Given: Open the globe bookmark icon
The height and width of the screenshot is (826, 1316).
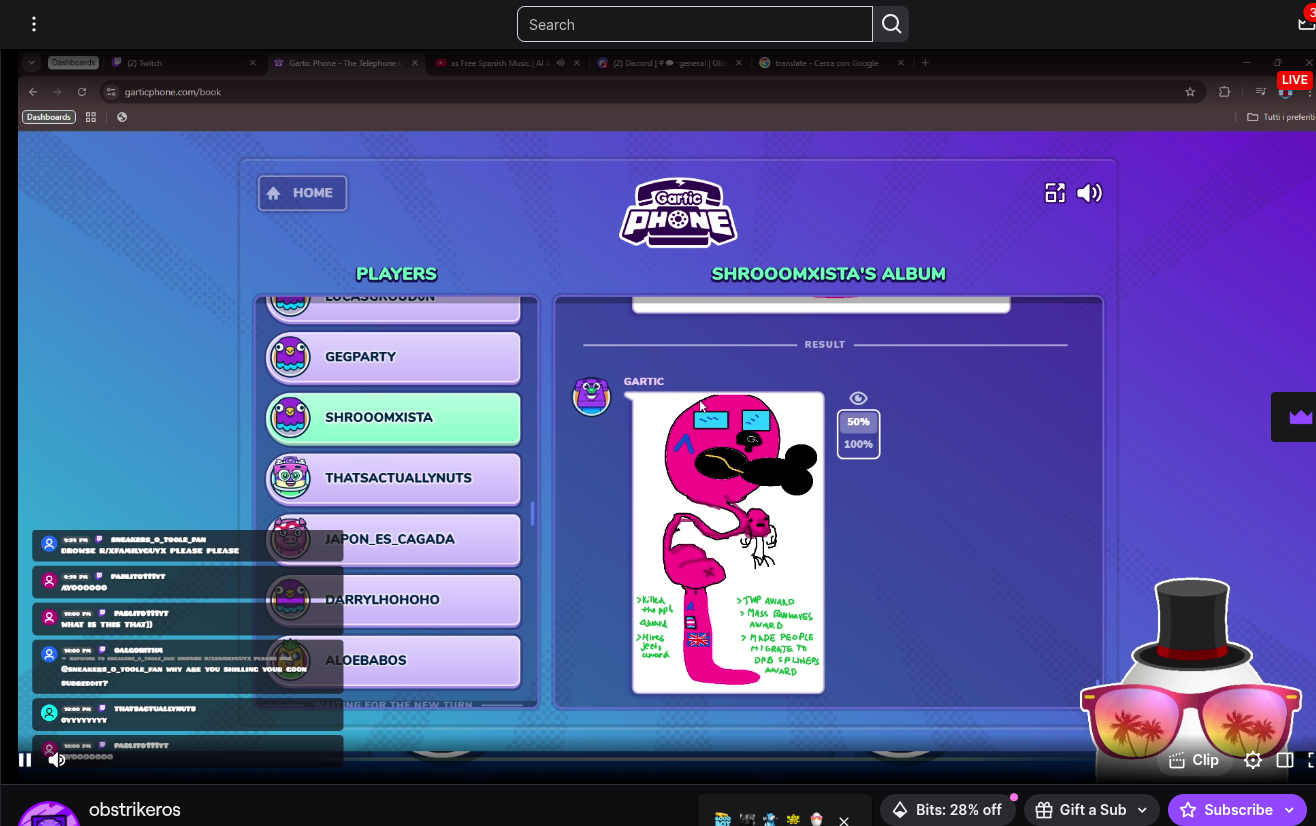Looking at the screenshot, I should [x=122, y=117].
